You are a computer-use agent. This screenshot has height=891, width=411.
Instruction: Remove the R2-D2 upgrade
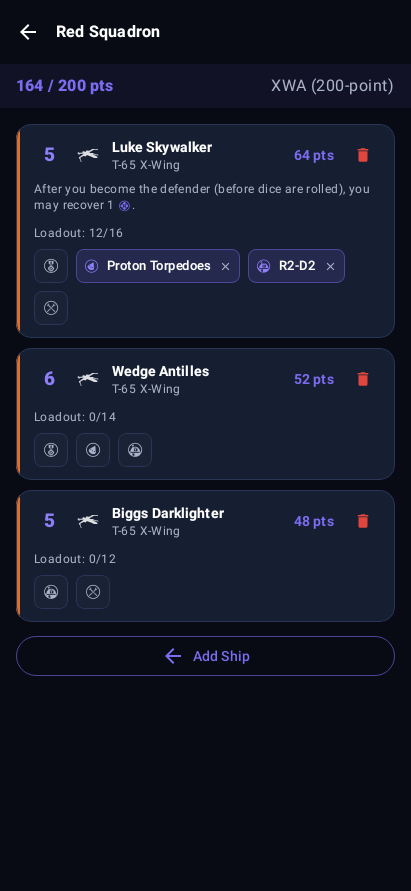click(330, 267)
